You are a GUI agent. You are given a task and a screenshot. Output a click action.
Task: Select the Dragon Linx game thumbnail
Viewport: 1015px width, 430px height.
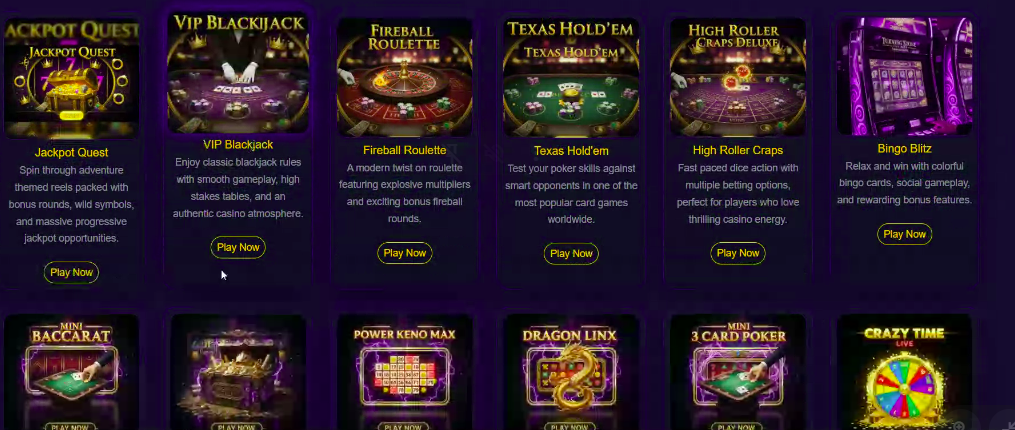571,372
